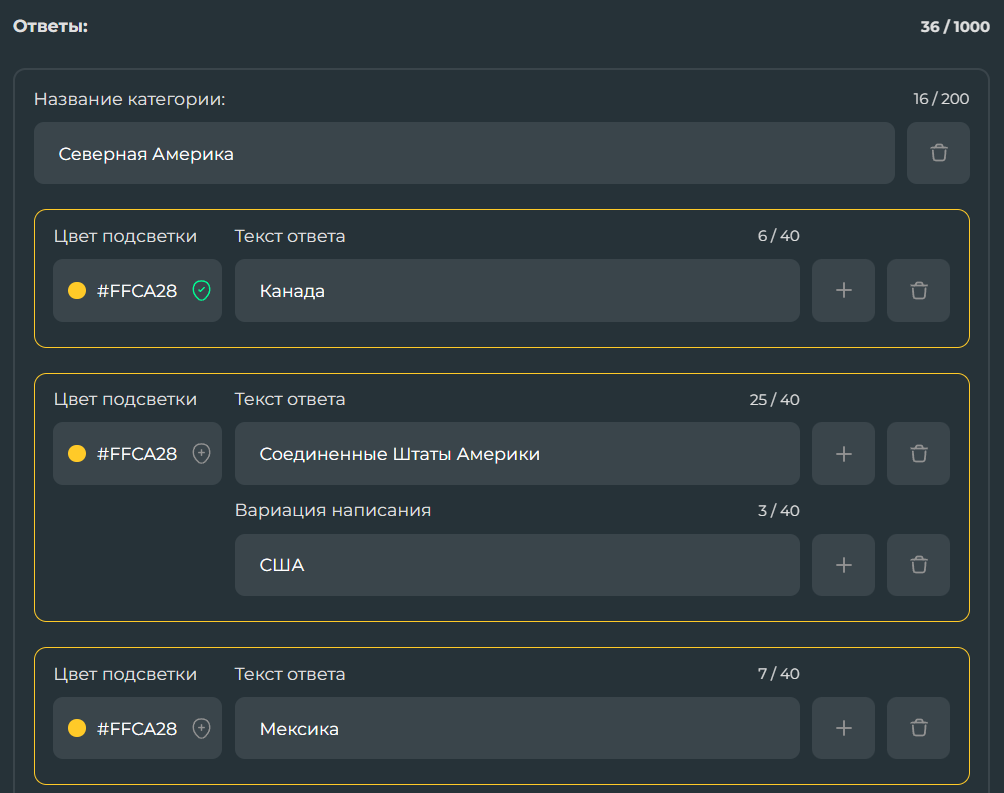
Task: Click the США variation input field
Action: pos(517,565)
